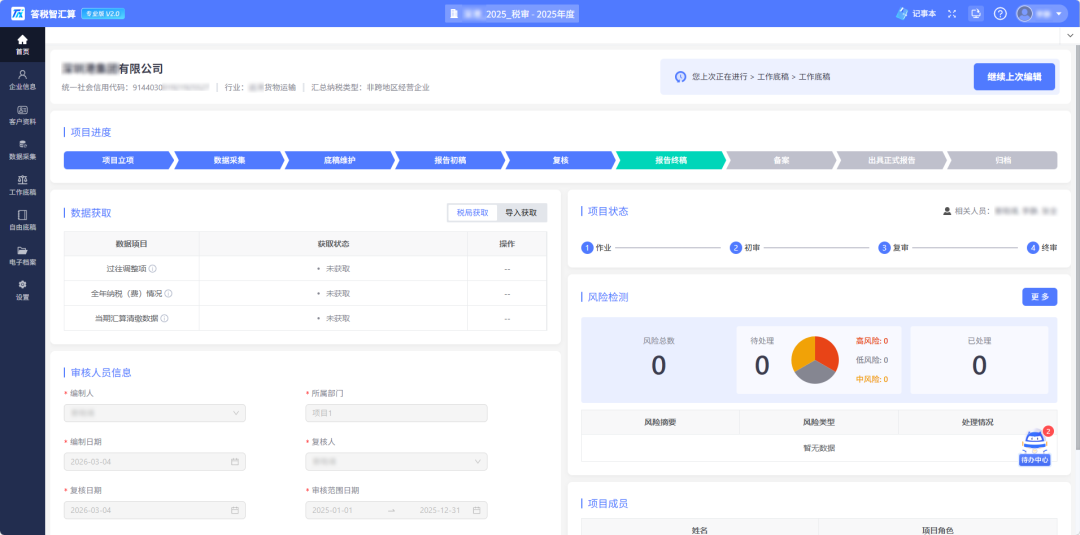The image size is (1080, 535).
Task: Click the monitor refresh icon in header
Action: click(x=975, y=14)
